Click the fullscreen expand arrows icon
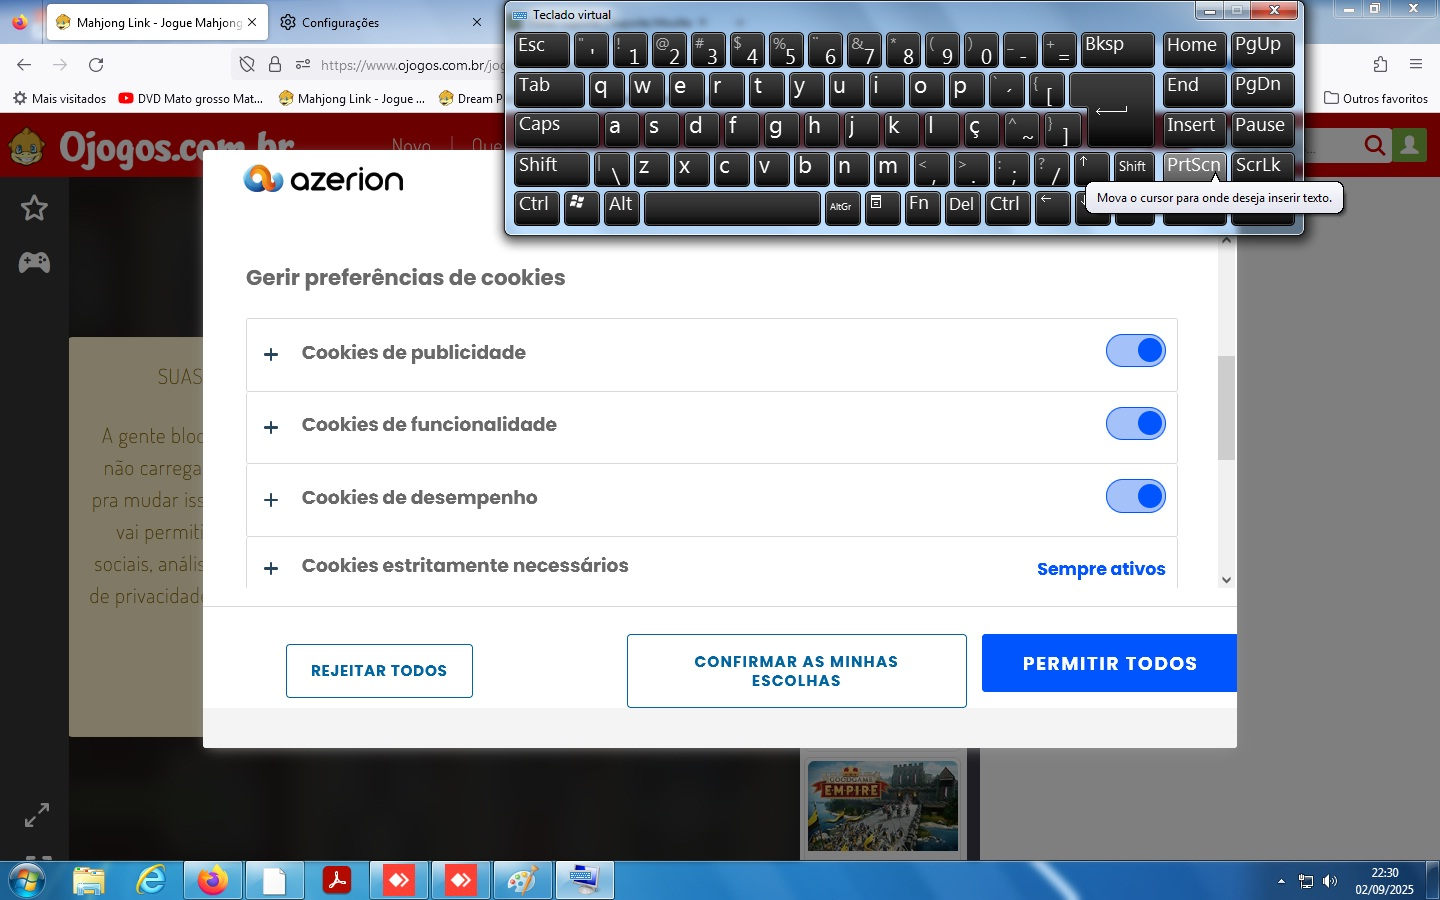The width and height of the screenshot is (1440, 900). (36, 815)
